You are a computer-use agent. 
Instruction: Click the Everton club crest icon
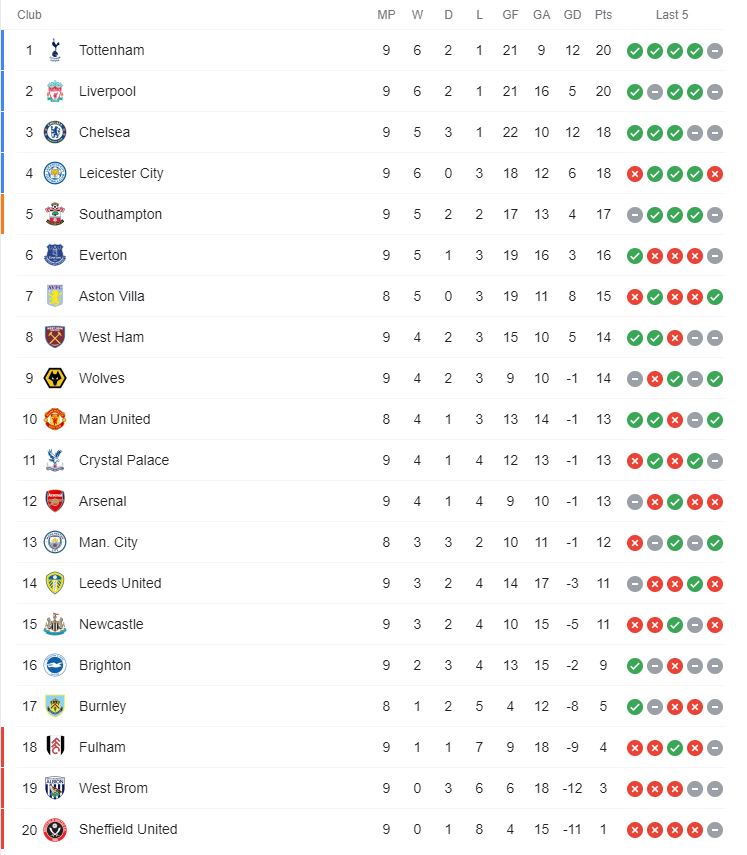pyautogui.click(x=55, y=255)
